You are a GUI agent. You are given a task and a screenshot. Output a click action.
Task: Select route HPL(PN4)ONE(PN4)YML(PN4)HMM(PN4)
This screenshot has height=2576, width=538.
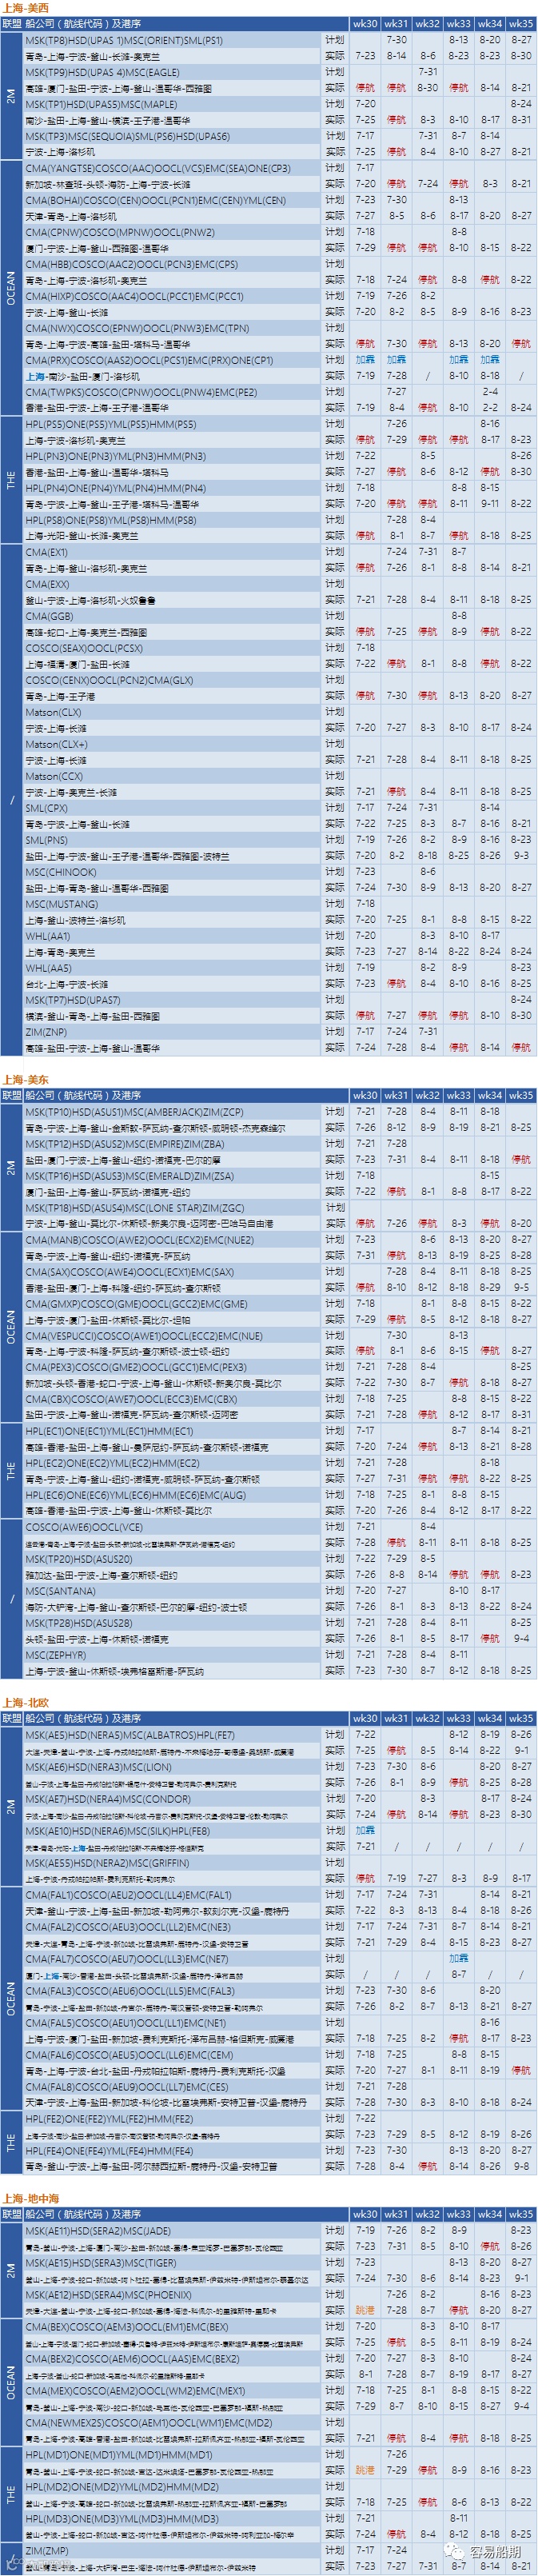[x=115, y=488]
